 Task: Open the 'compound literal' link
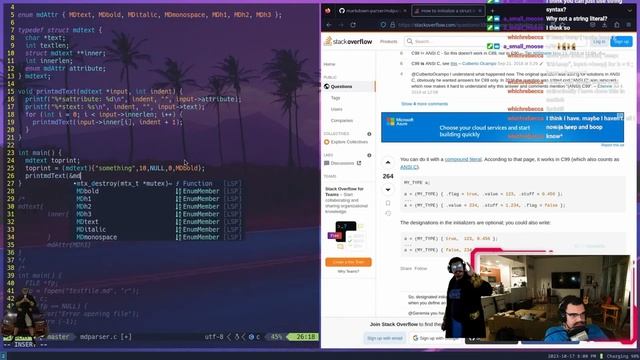463,159
